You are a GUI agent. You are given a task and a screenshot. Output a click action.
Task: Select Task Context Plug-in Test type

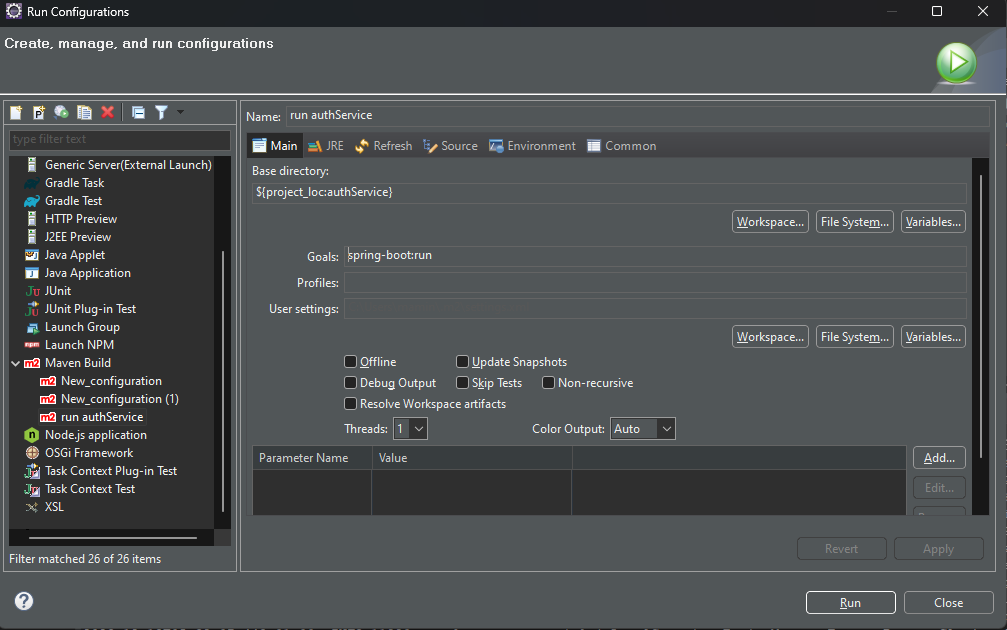click(110, 471)
